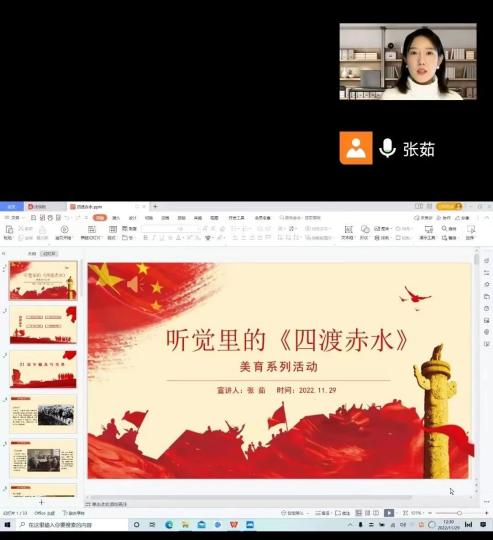This screenshot has width=493, height=540.
Task: Open the Insert ribbon tab
Action: click(116, 218)
